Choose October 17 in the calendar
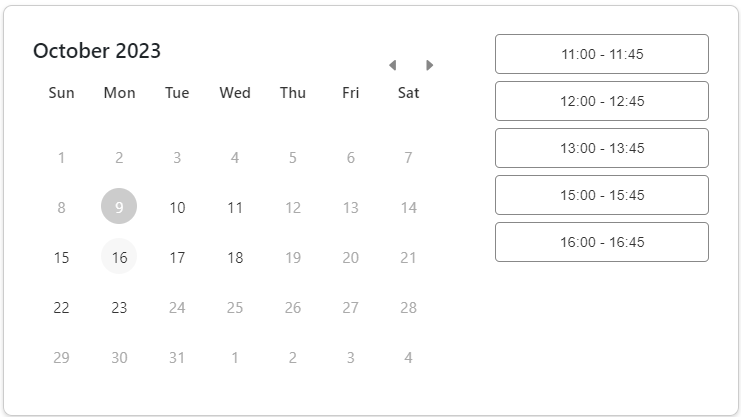The image size is (741, 417). tap(177, 257)
